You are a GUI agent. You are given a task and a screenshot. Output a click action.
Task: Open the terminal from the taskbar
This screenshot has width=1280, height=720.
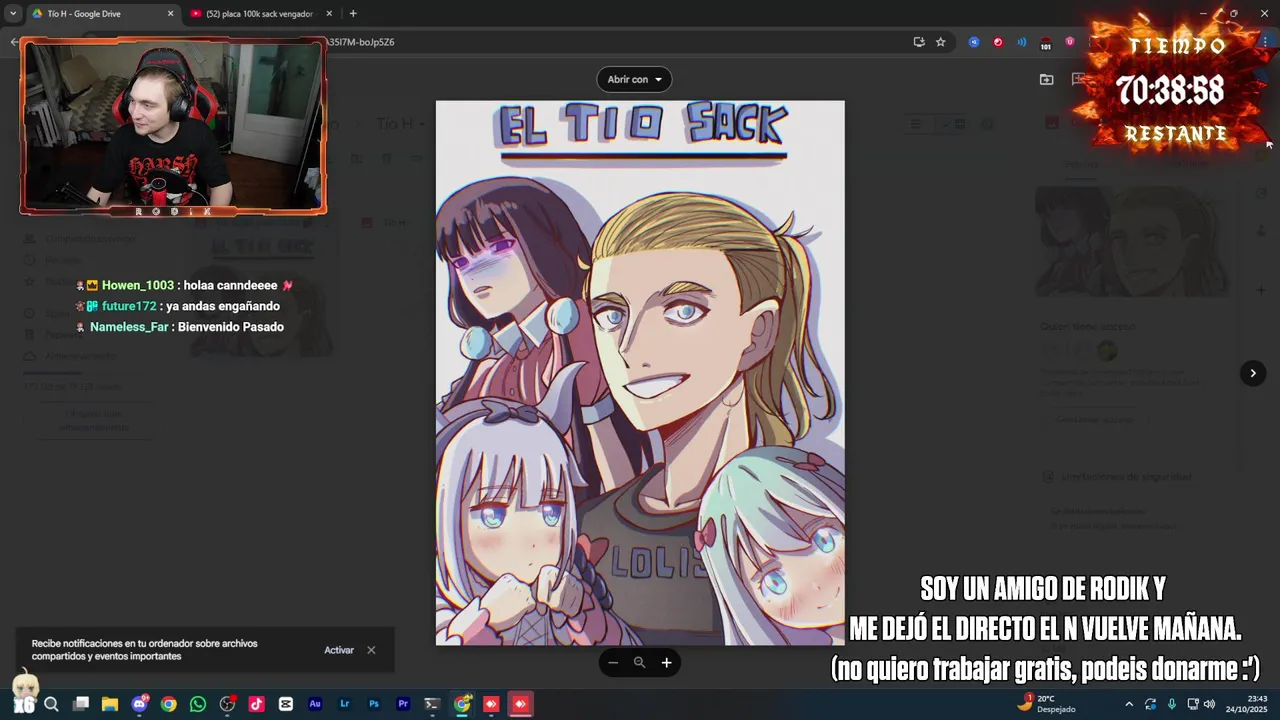(432, 704)
